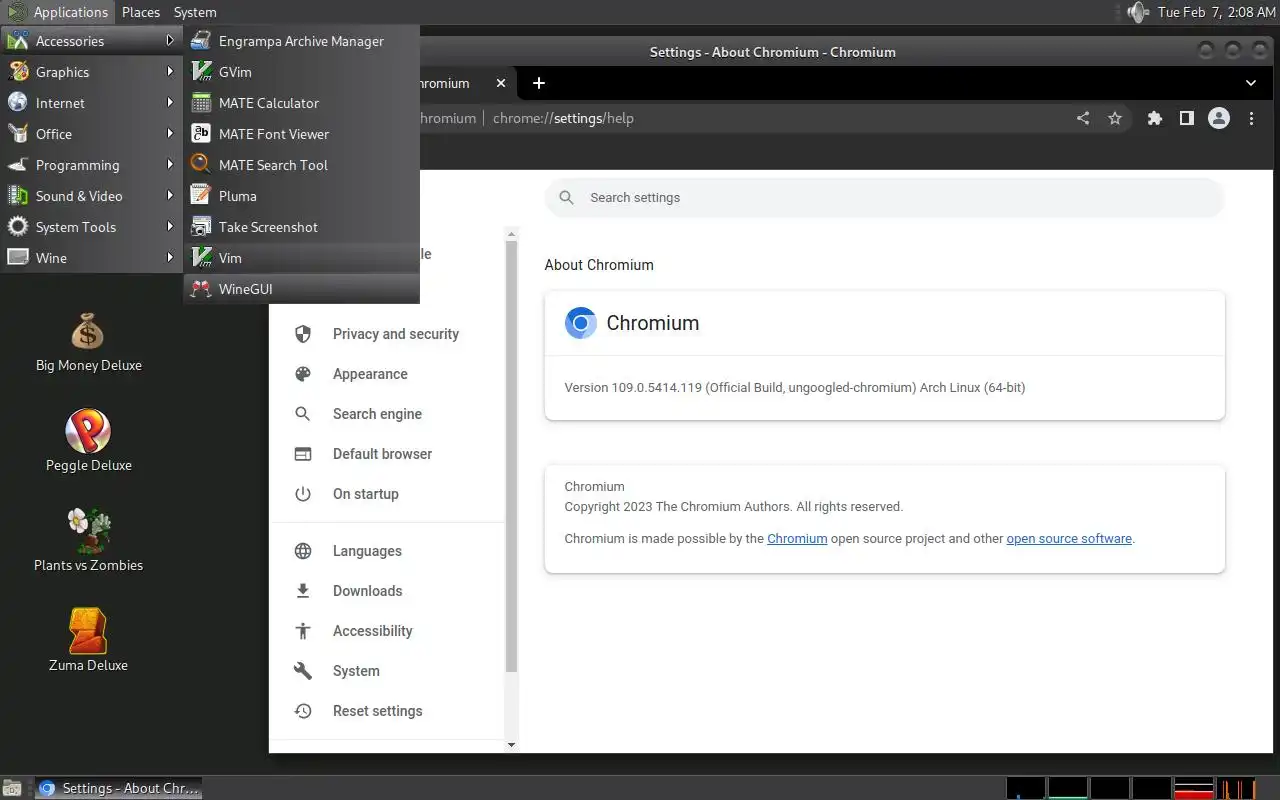Launch GVim from Accessories submenu

coord(301,72)
